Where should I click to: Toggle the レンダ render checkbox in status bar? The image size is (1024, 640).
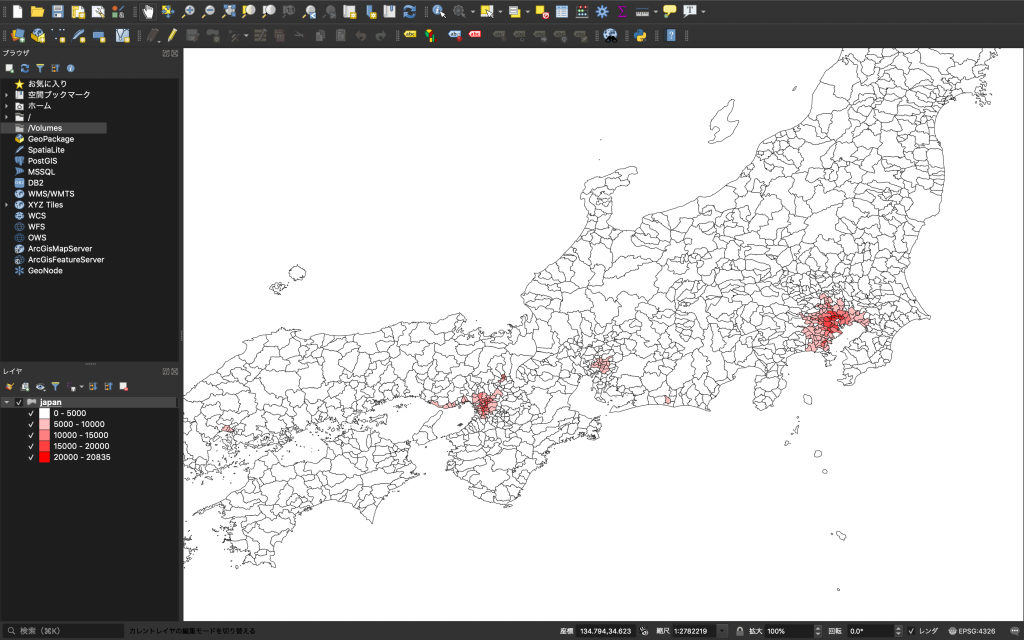click(911, 631)
